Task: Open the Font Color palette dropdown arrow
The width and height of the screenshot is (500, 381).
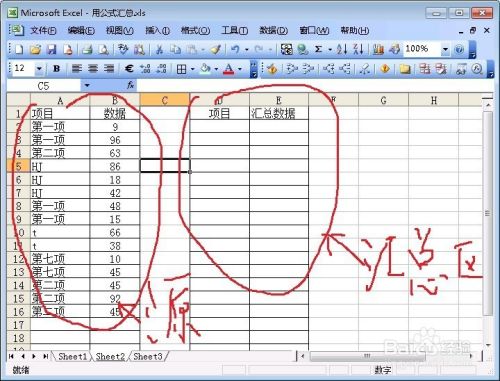Action: click(240, 69)
